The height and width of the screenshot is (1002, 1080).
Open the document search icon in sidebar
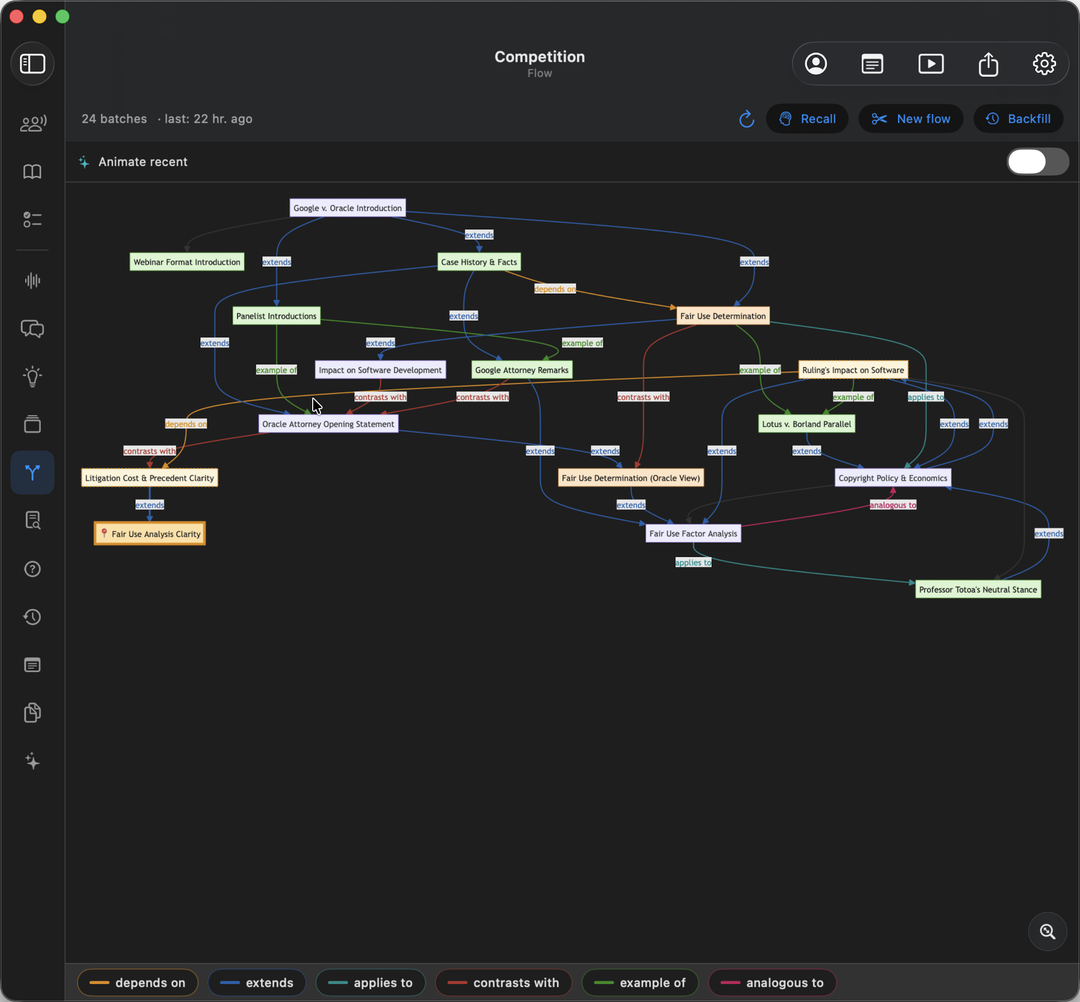(32, 520)
